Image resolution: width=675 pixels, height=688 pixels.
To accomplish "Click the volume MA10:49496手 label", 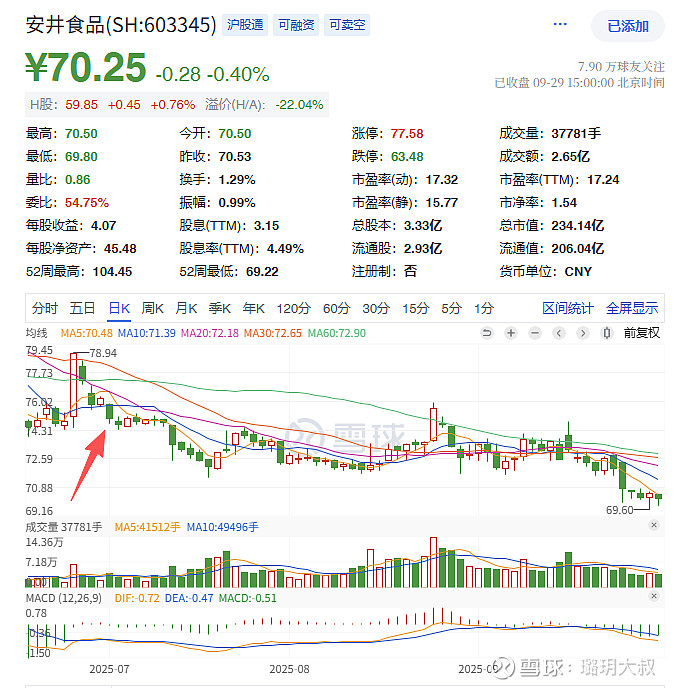I will 223,527.
